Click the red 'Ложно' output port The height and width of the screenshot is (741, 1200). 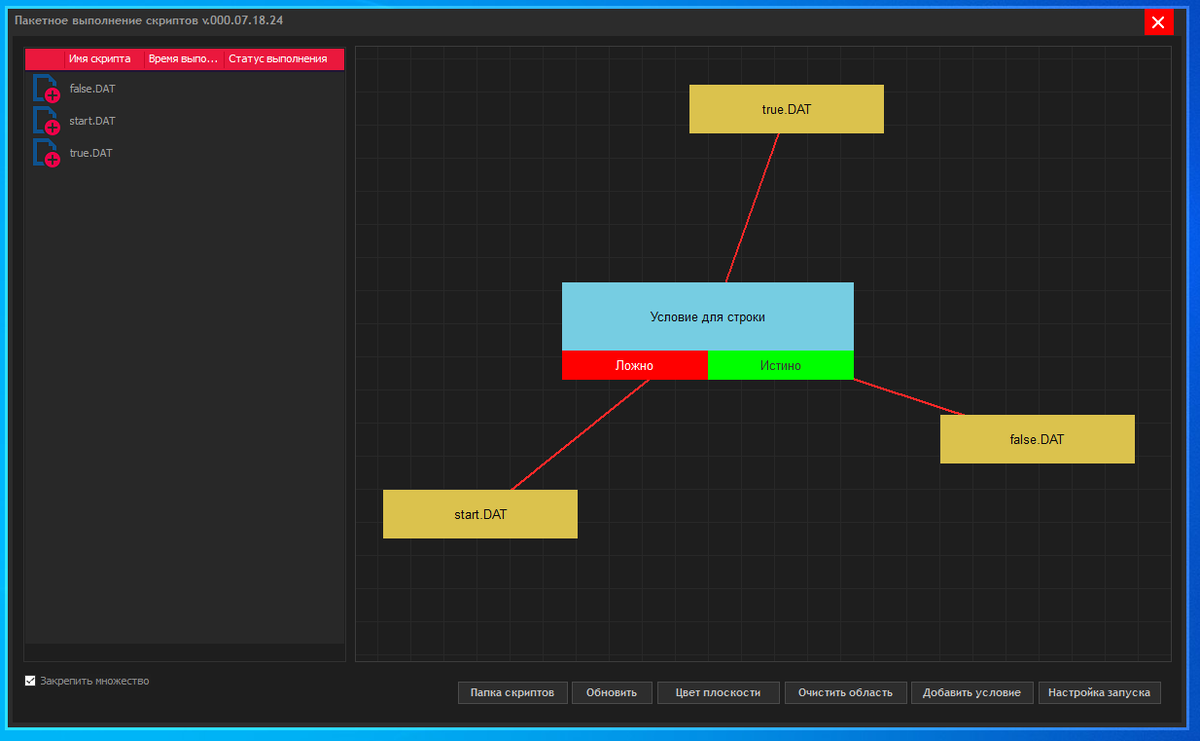click(x=635, y=365)
